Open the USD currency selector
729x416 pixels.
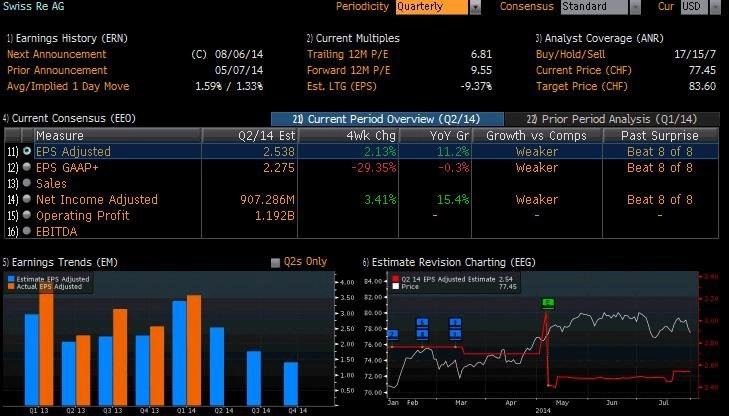[x=695, y=7]
